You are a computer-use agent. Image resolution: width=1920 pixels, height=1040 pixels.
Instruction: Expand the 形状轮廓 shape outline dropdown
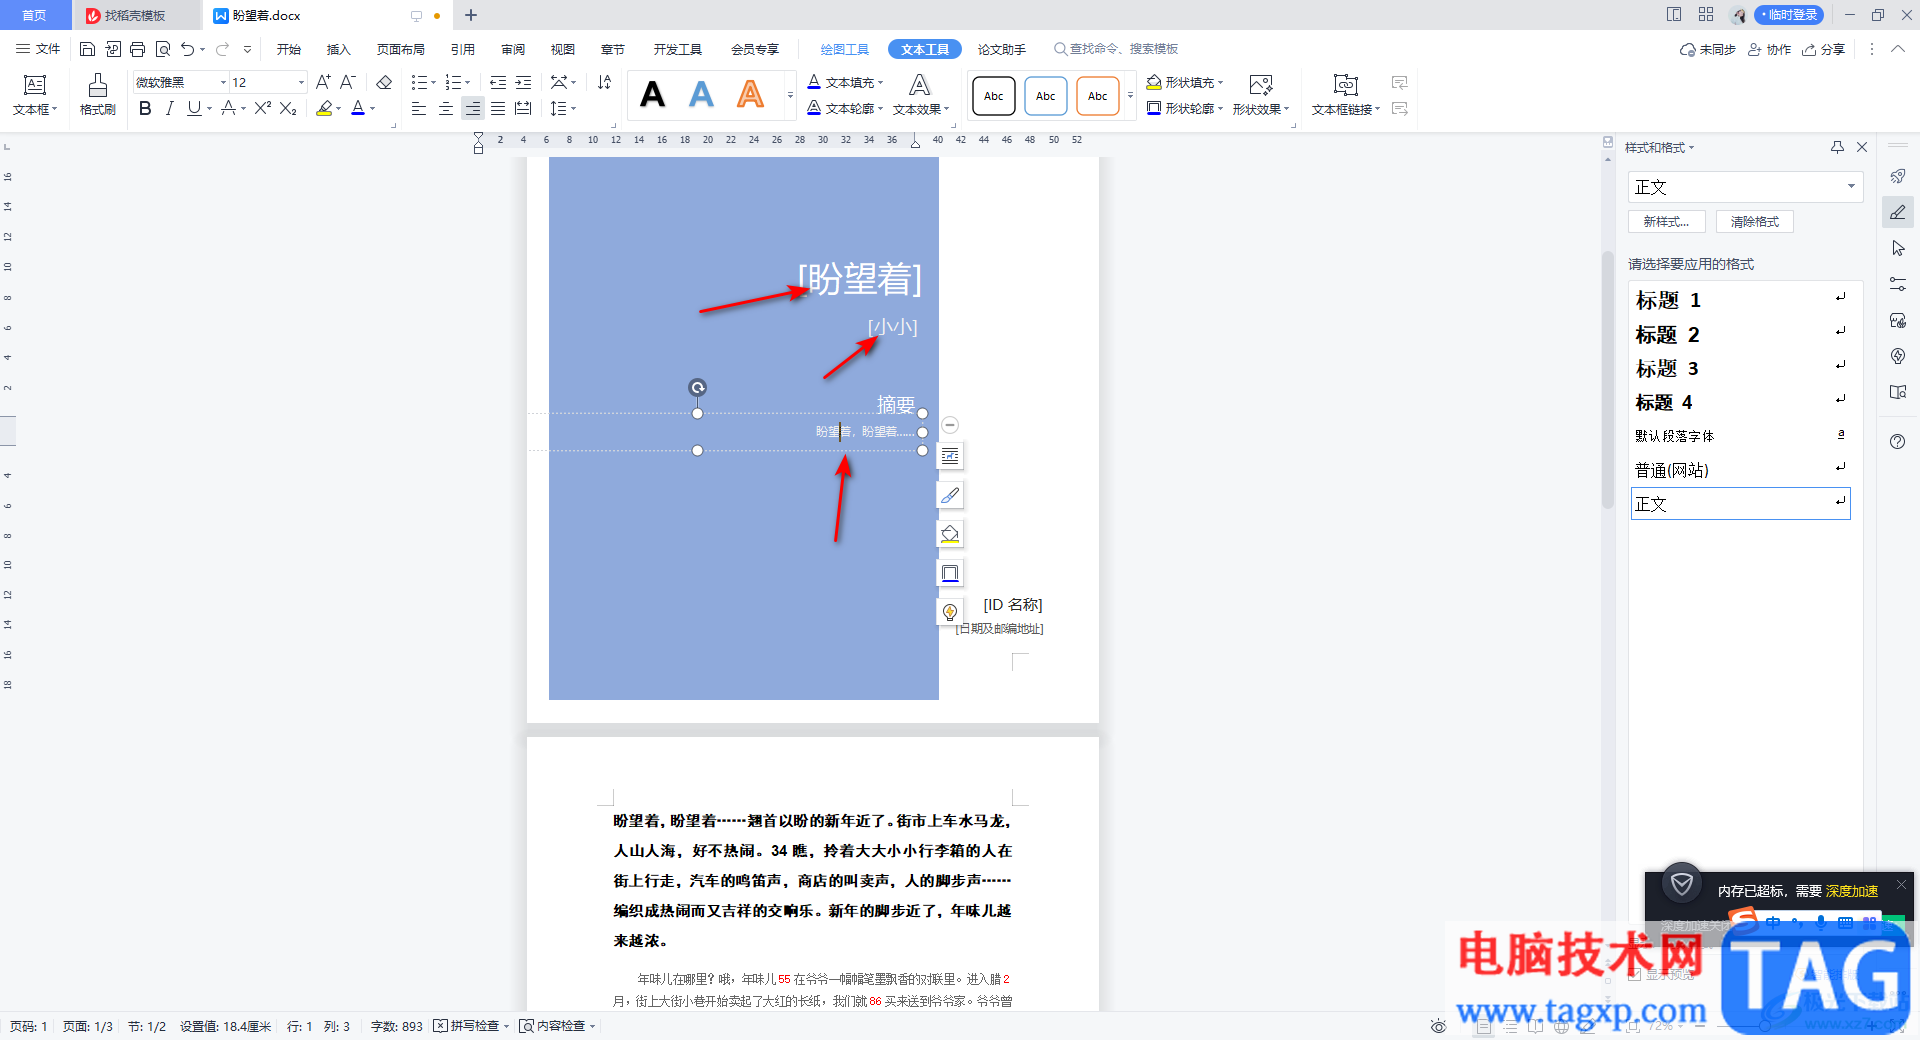pos(1221,109)
